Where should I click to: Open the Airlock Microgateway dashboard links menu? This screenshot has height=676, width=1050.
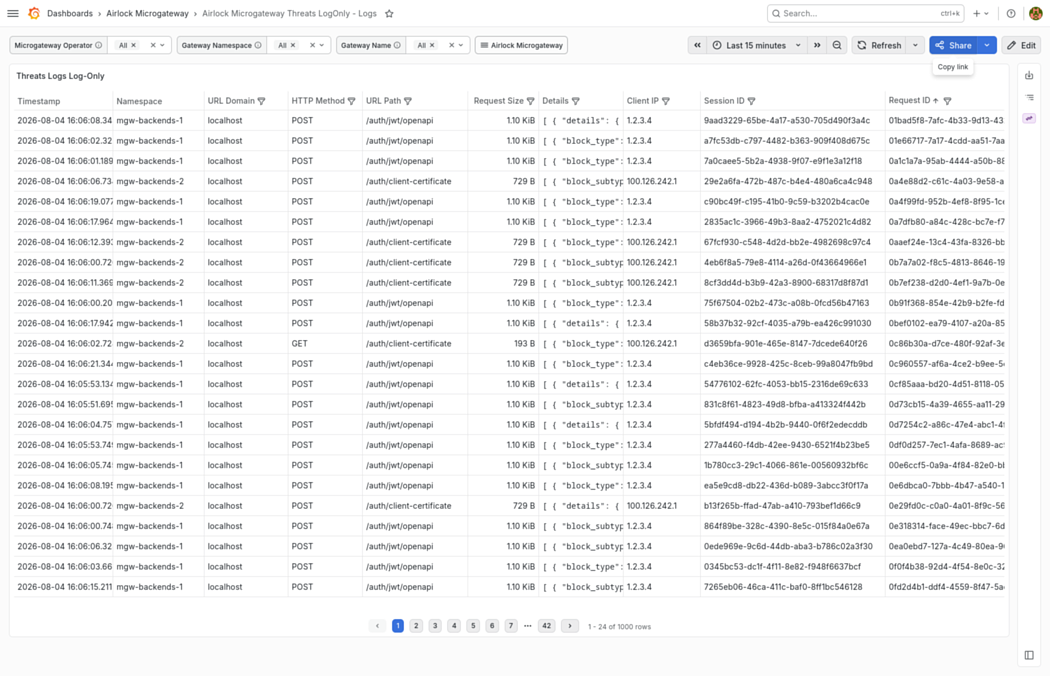pos(521,46)
